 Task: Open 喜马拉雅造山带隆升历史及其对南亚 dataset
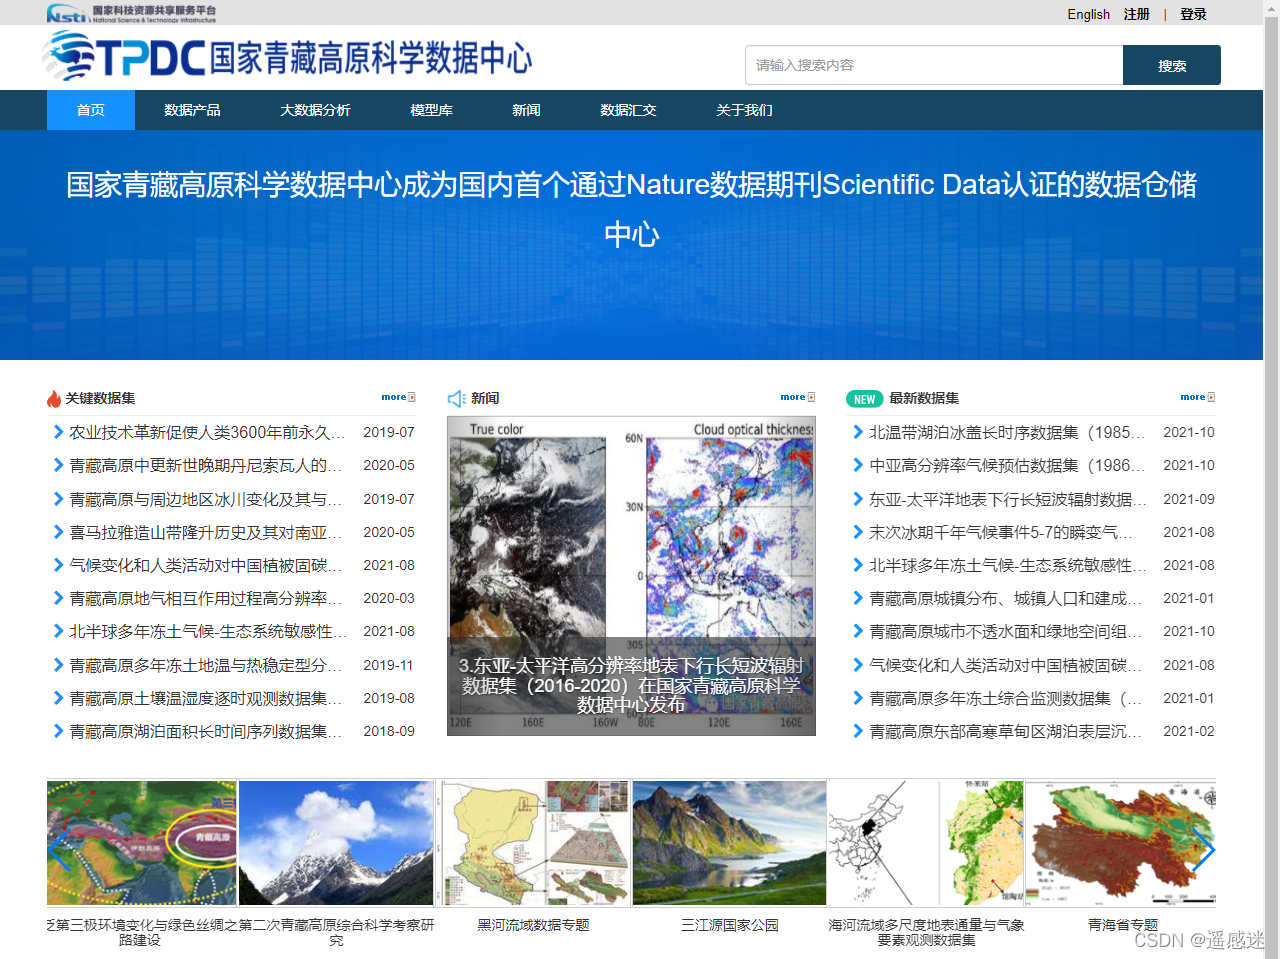[x=207, y=532]
